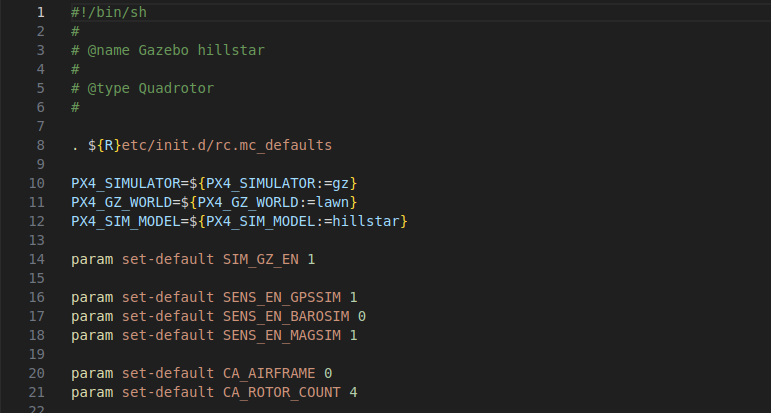Image resolution: width=771 pixels, height=413 pixels.
Task: Click the parameter 'SENS_EN_GPSSIM'
Action: [282, 297]
